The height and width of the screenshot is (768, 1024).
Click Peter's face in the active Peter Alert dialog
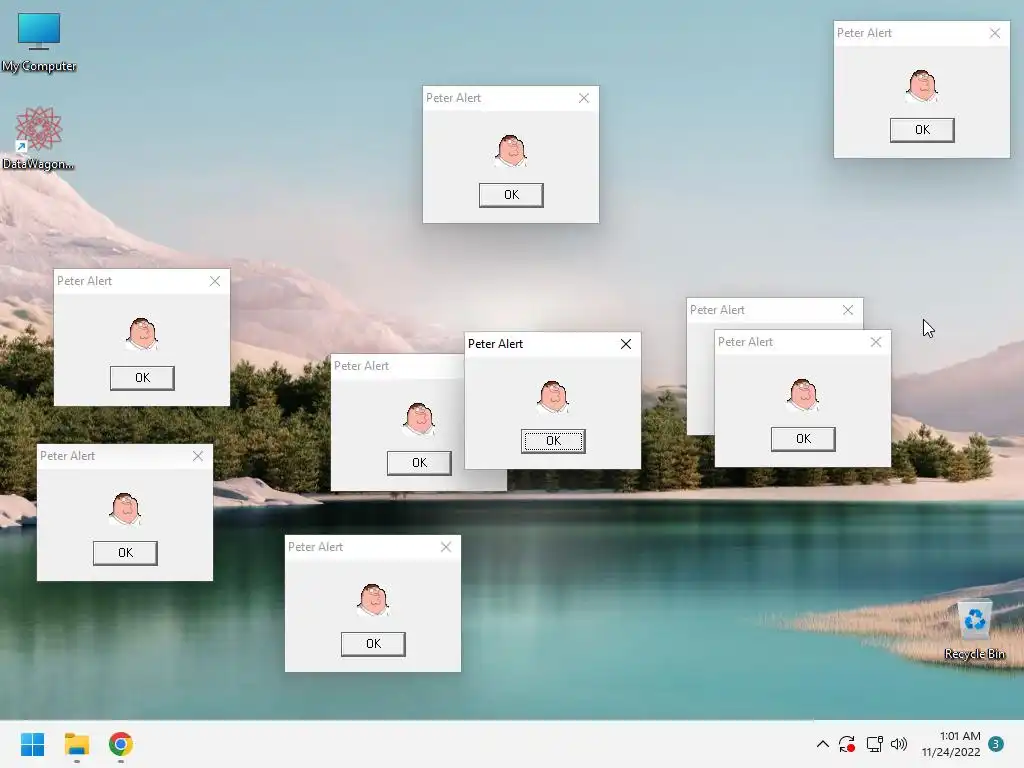coord(553,396)
